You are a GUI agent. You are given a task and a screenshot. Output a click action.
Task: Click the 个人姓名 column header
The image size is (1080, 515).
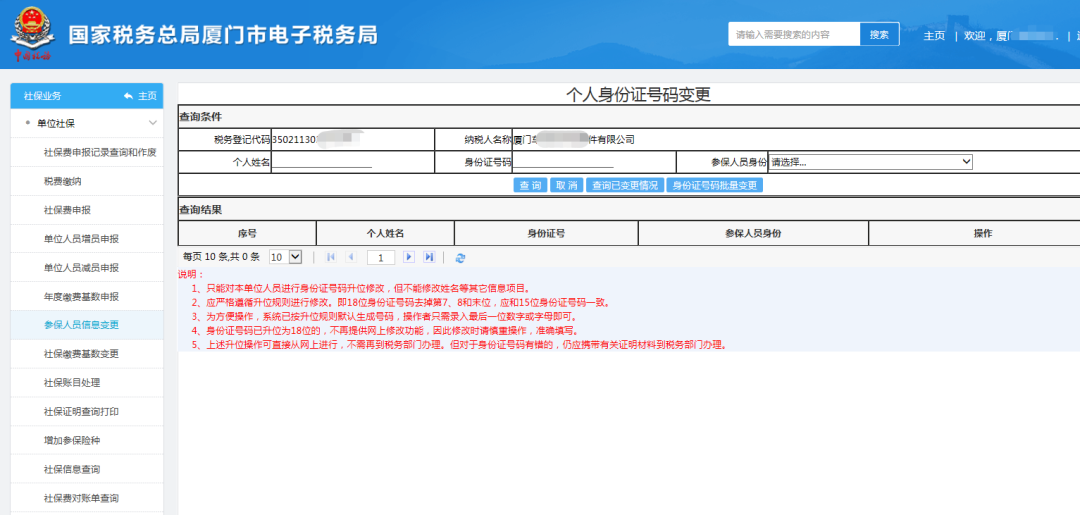(385, 233)
